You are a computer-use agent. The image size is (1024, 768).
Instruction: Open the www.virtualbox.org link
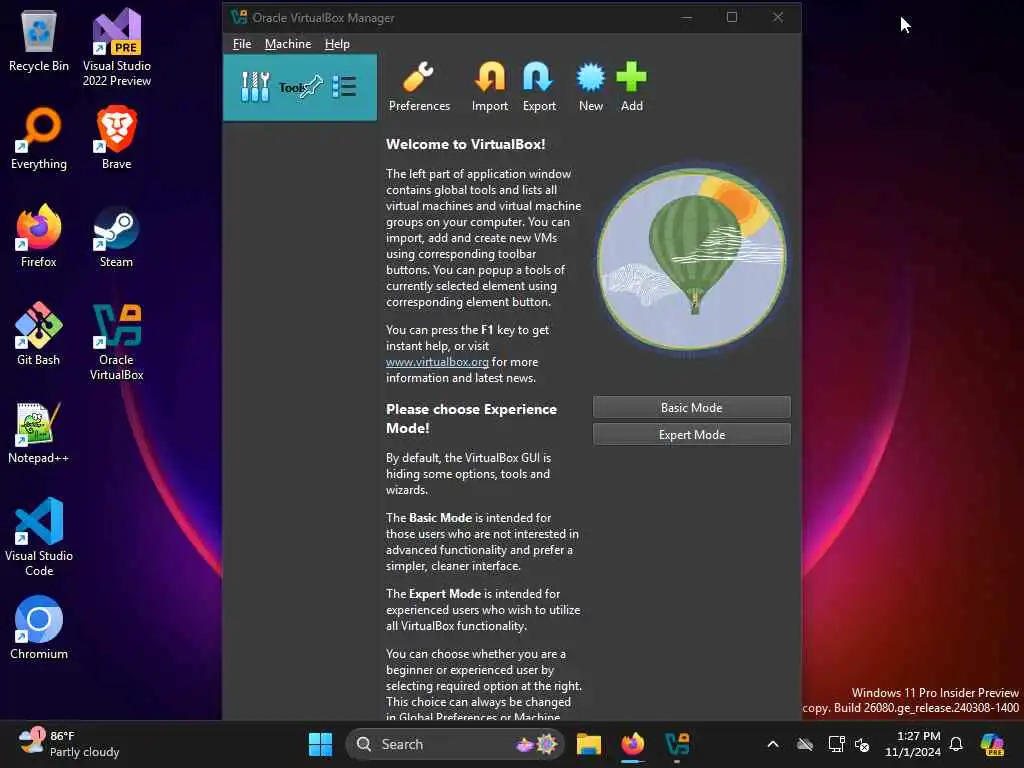coord(437,362)
